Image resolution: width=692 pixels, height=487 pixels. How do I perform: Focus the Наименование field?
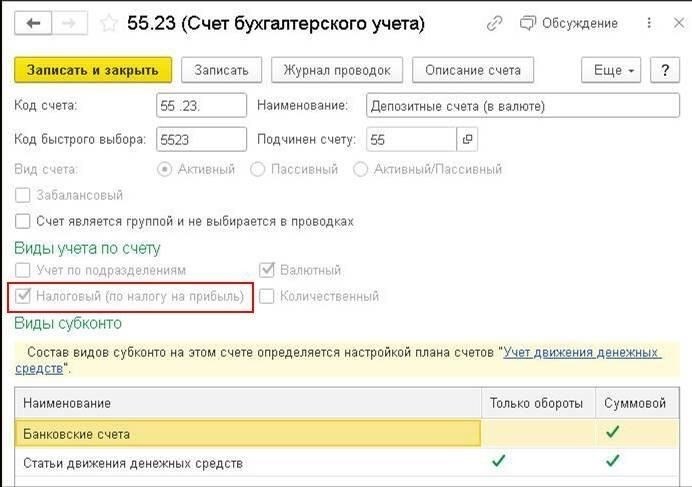[523, 106]
